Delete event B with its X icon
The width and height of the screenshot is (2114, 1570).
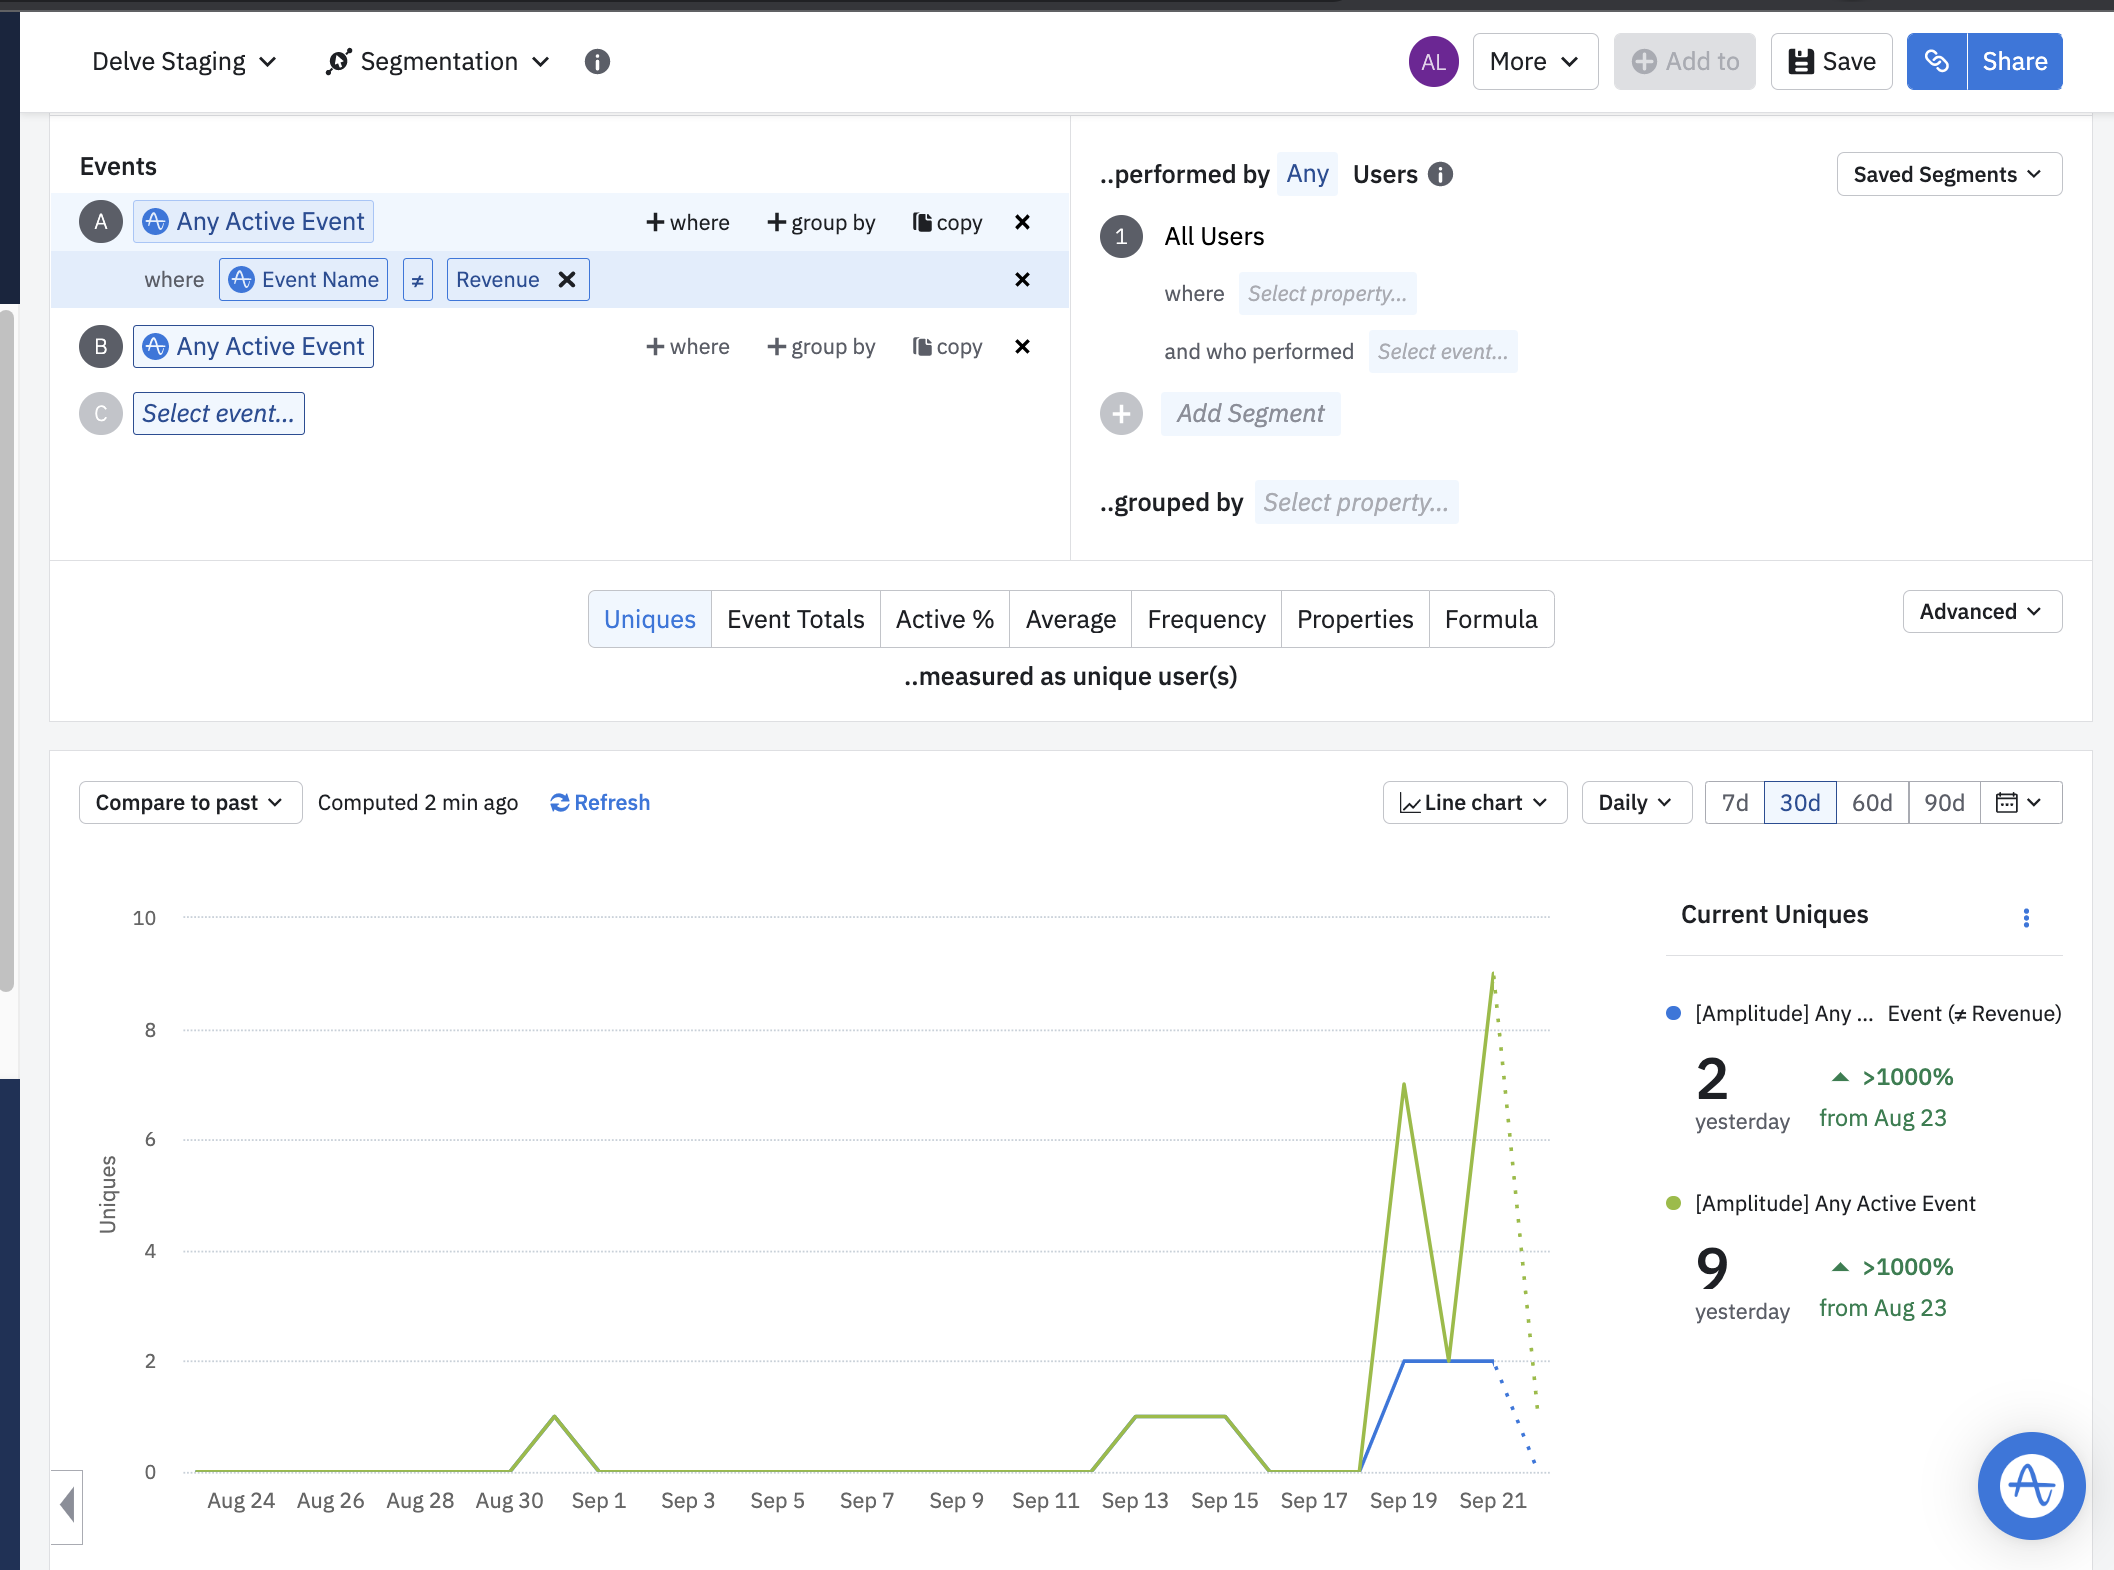pos(1022,347)
